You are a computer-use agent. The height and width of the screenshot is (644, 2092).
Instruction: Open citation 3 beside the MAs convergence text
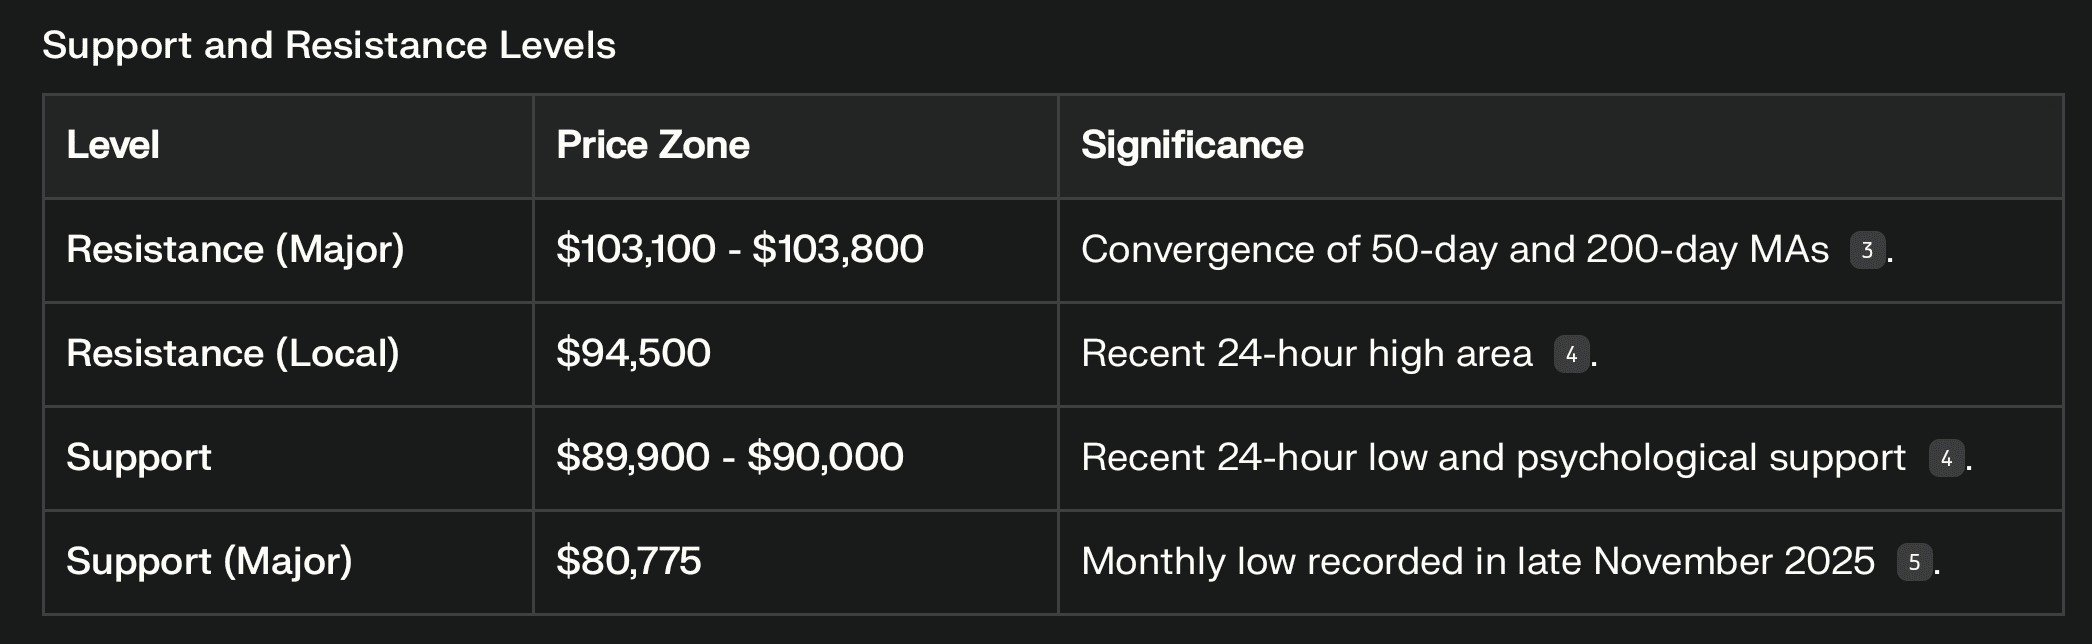click(1866, 250)
